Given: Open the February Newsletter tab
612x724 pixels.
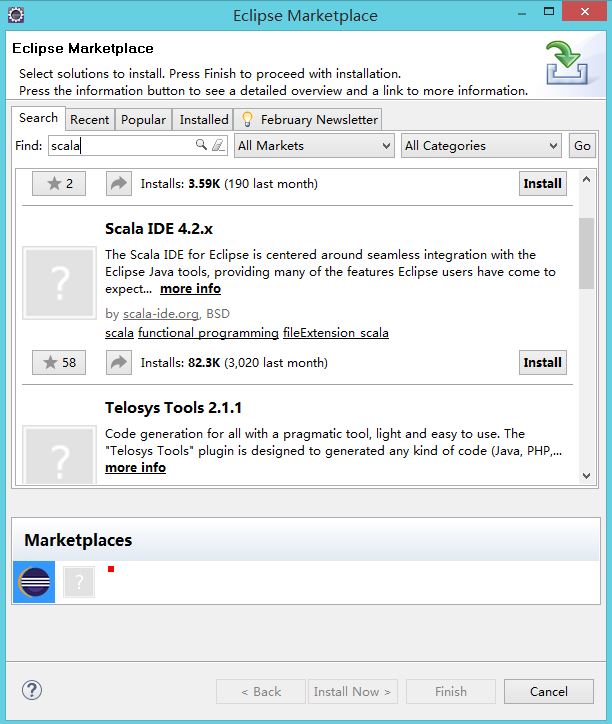Looking at the screenshot, I should pos(308,120).
